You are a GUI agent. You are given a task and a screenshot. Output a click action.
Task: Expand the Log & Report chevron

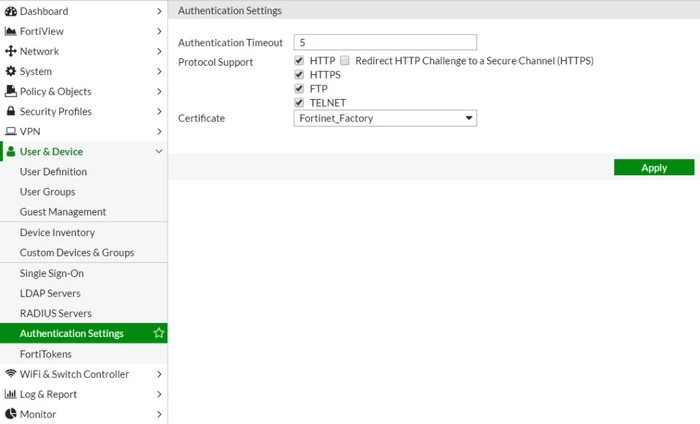159,394
